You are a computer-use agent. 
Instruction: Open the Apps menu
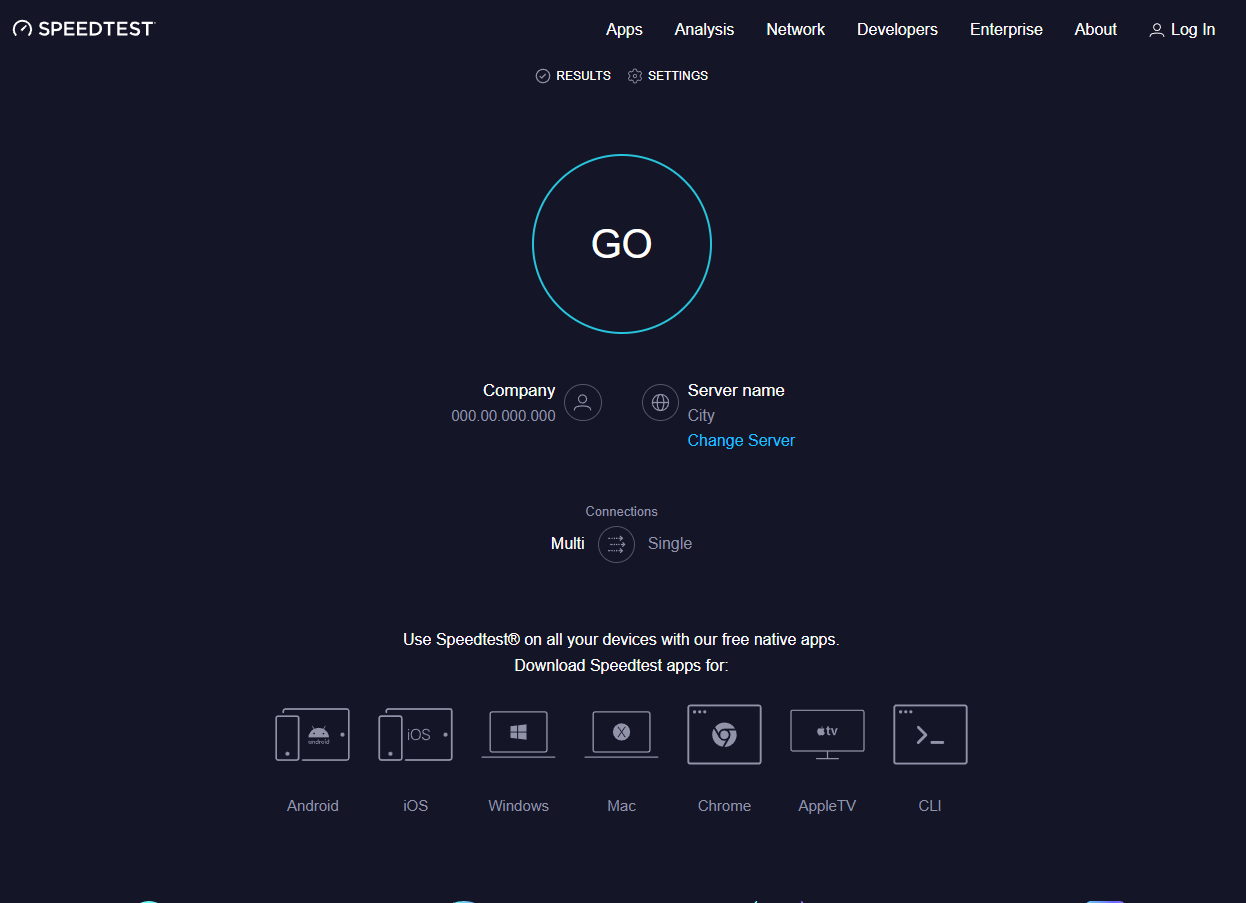coord(624,30)
